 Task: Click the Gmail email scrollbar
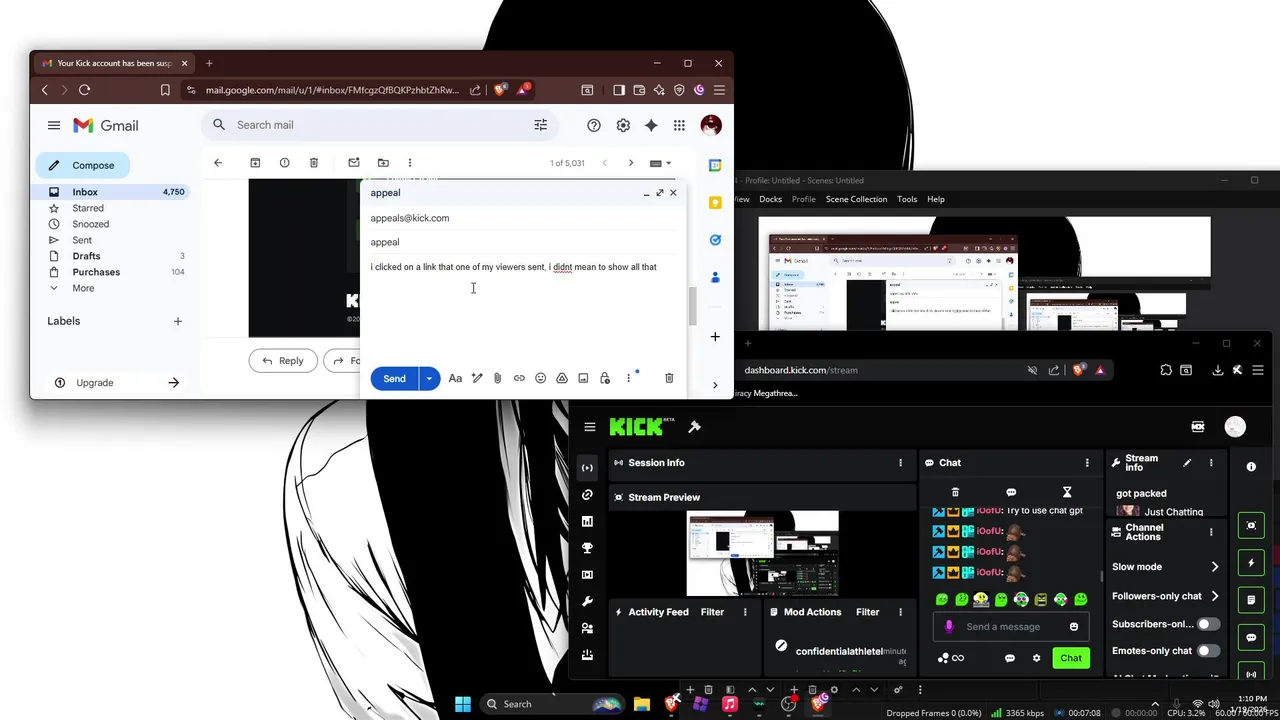[x=692, y=308]
